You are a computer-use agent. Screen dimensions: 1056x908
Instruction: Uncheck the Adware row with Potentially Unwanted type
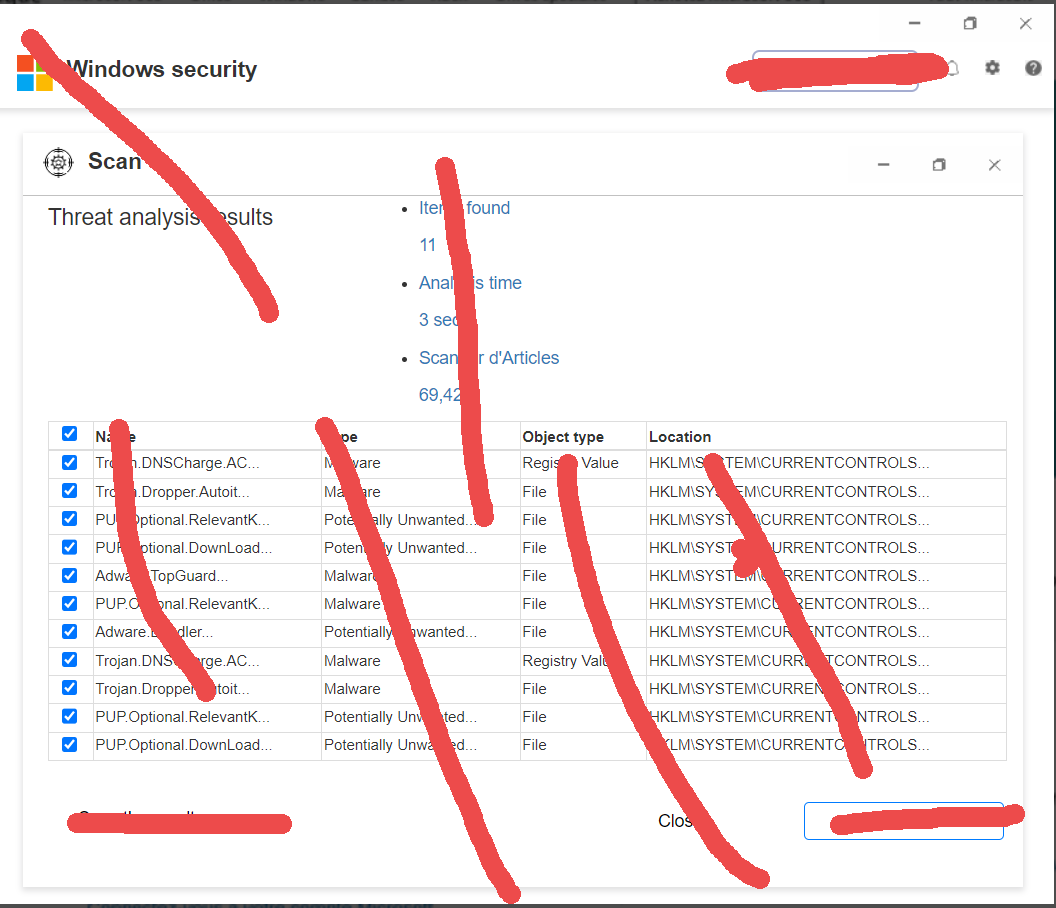tap(69, 631)
